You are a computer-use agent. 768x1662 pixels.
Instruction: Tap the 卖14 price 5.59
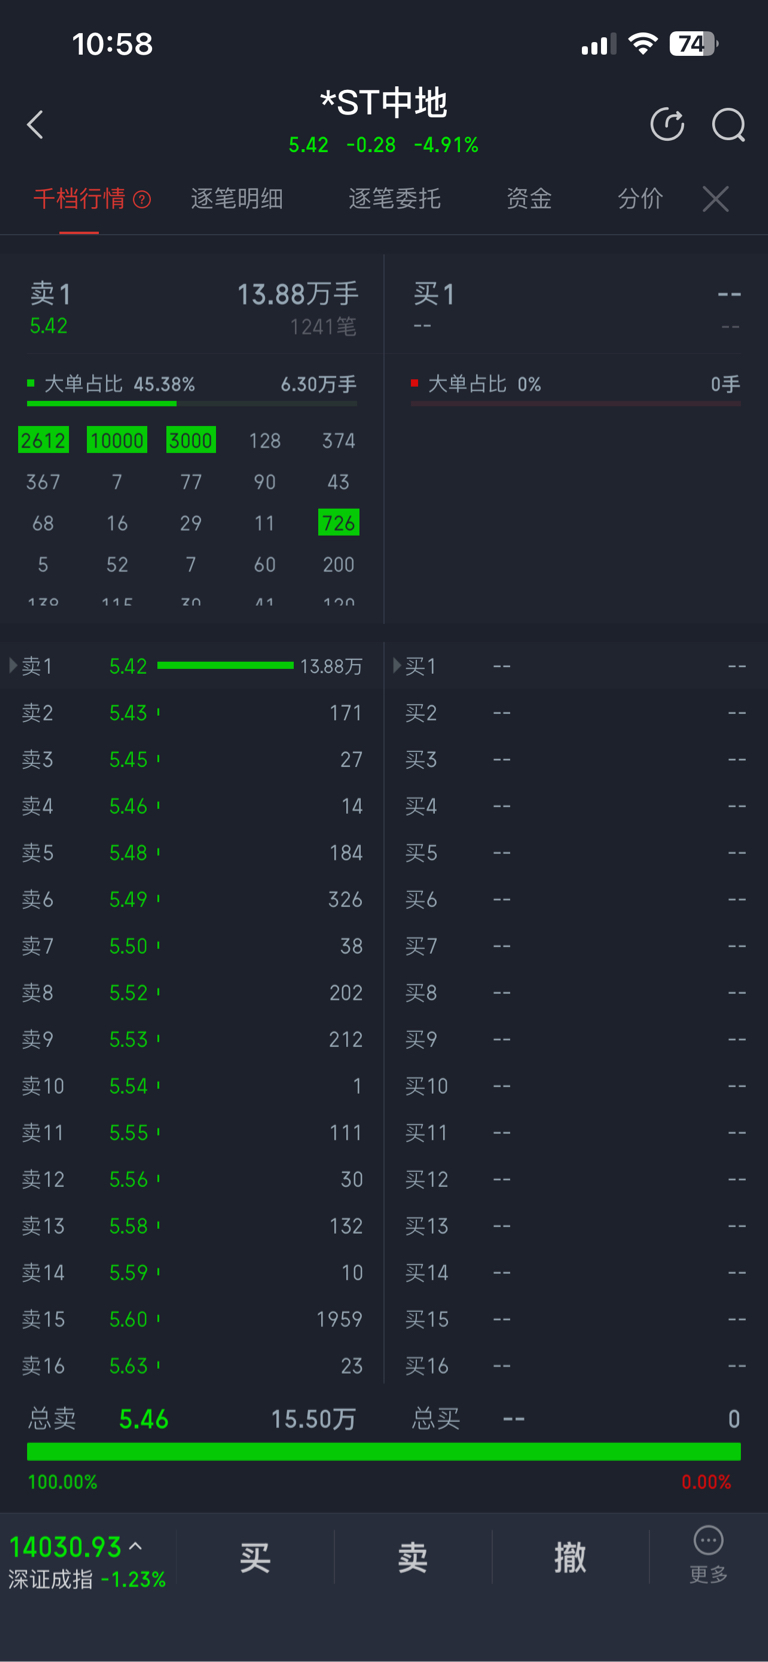pyautogui.click(x=128, y=1273)
